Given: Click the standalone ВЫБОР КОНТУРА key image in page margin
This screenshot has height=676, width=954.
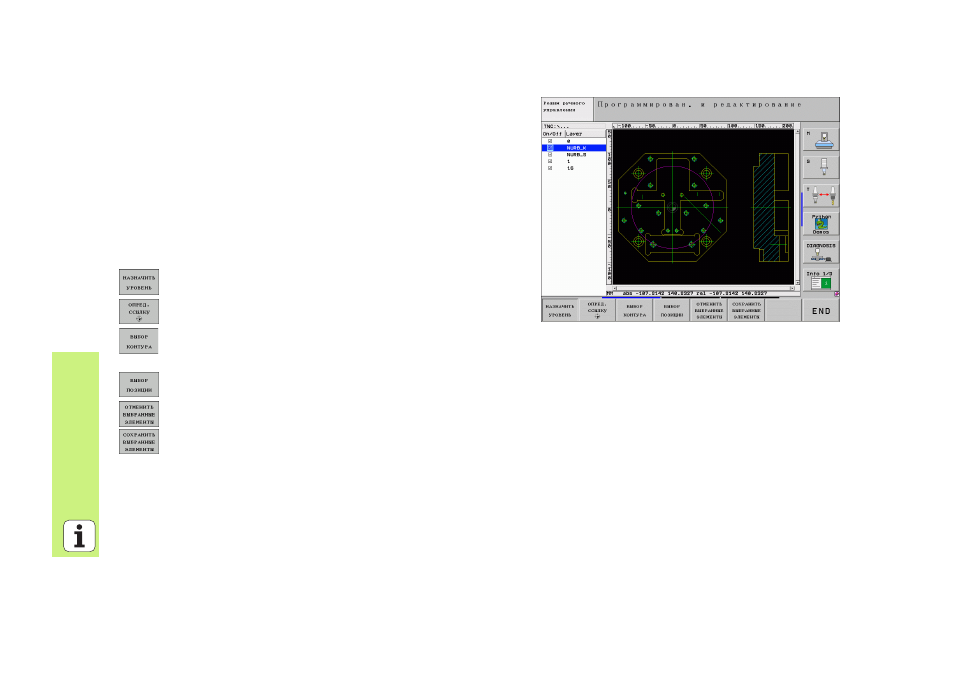Looking at the screenshot, I should pyautogui.click(x=139, y=341).
